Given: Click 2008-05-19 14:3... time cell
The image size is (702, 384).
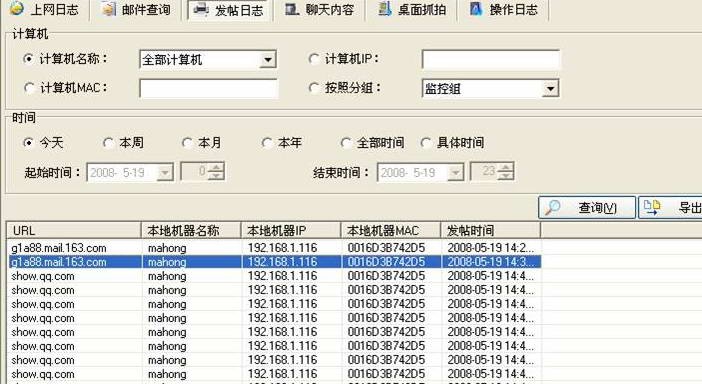Looking at the screenshot, I should (x=491, y=262).
